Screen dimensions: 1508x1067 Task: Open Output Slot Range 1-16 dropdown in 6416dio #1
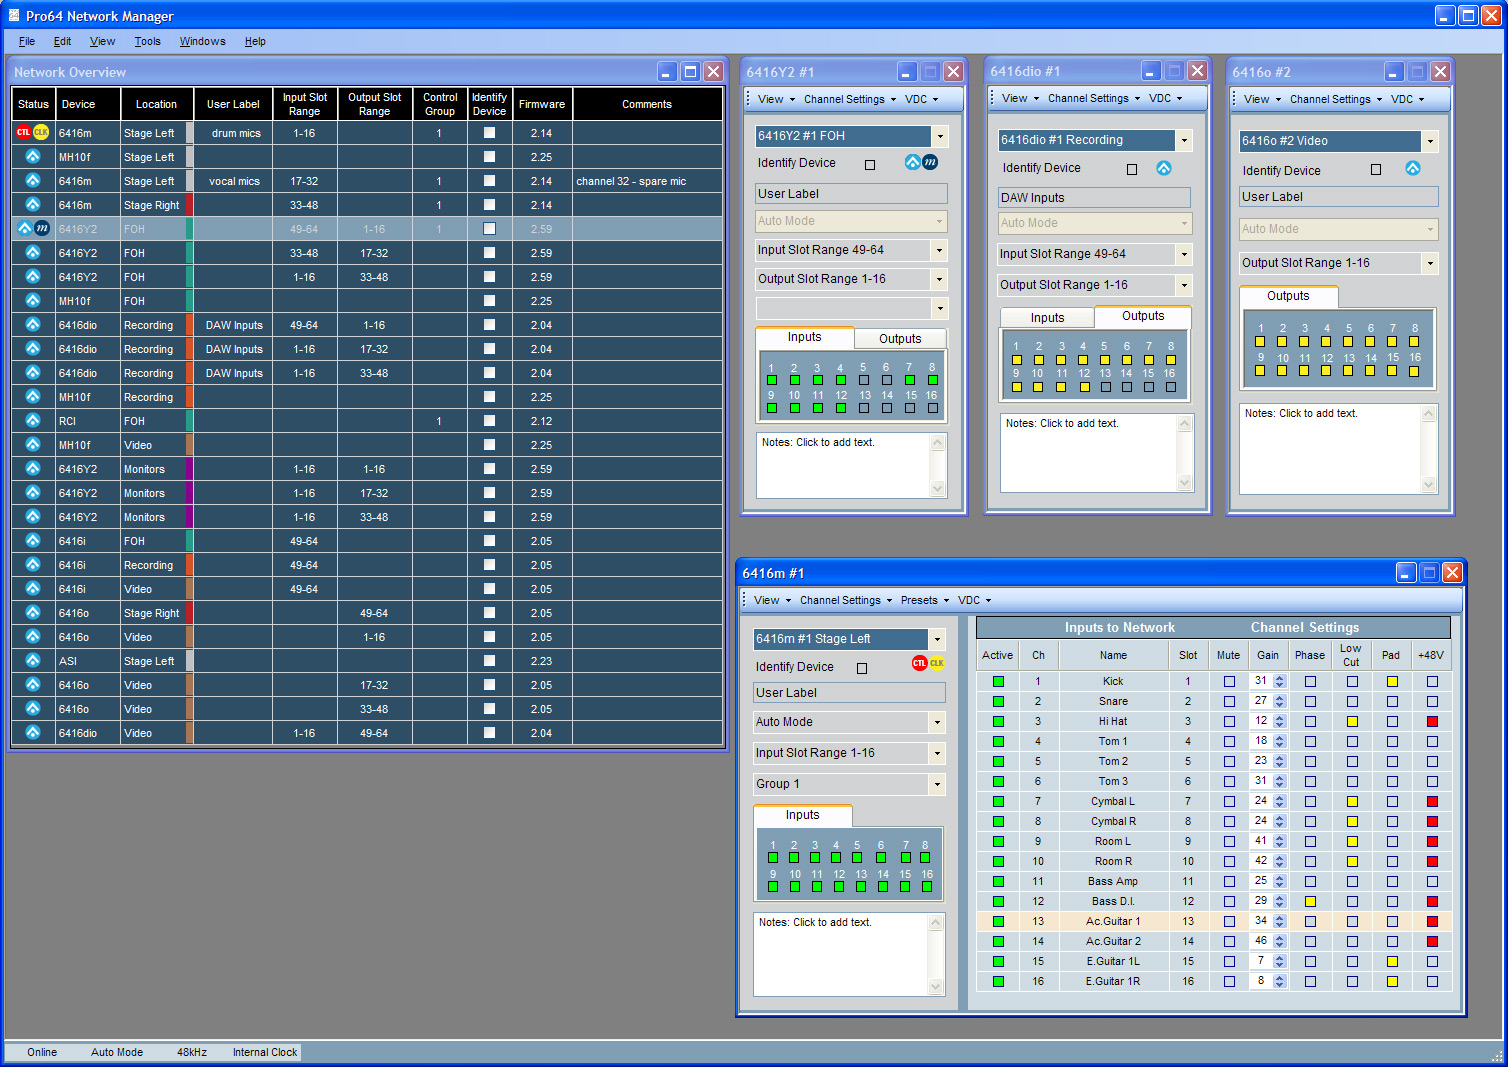click(x=1184, y=285)
